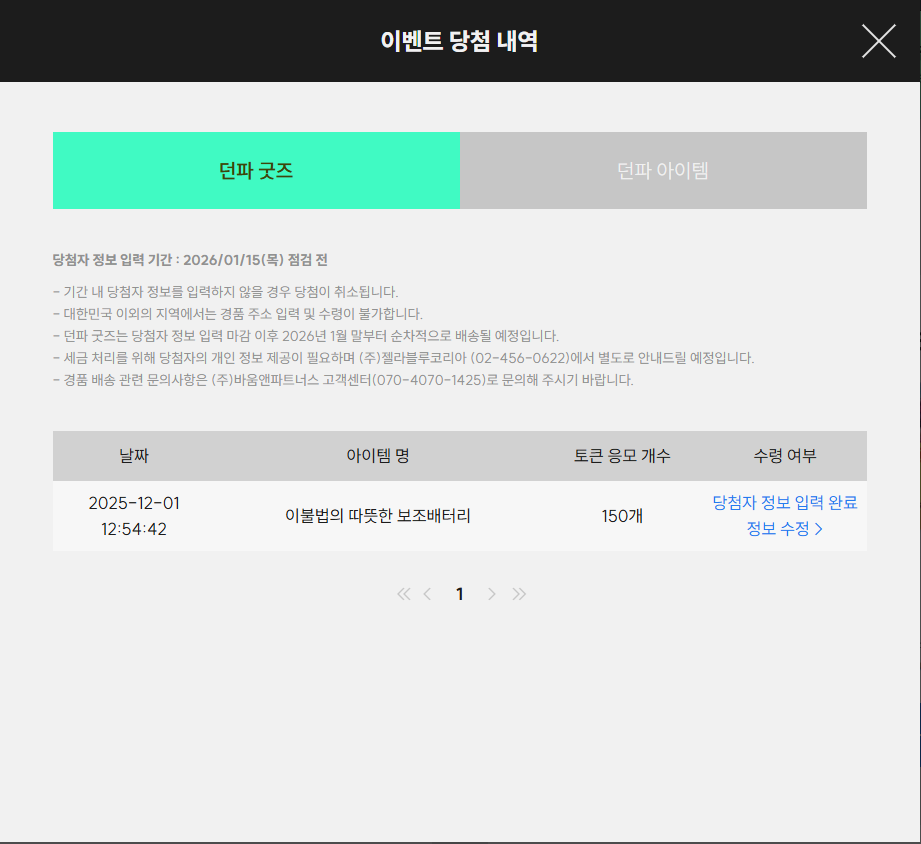Click the 수령 여부 column header

(785, 456)
